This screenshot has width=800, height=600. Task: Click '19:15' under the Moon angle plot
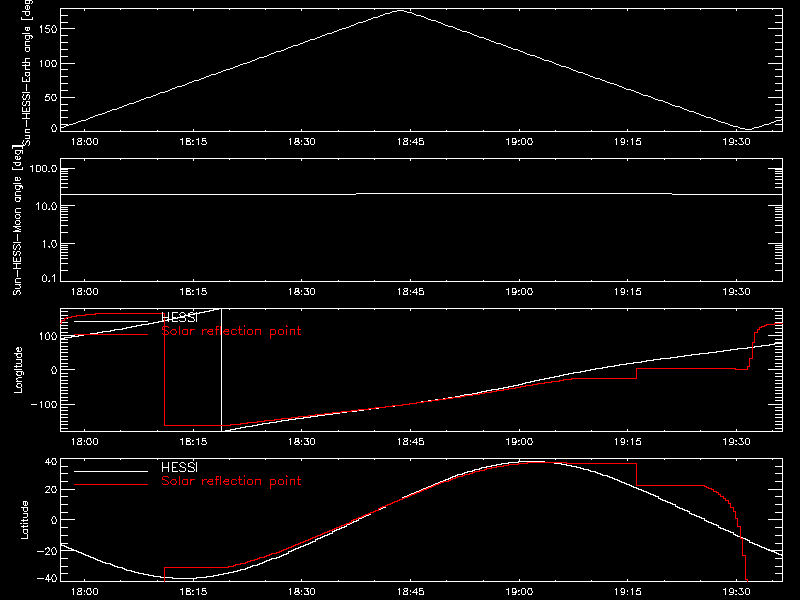pyautogui.click(x=628, y=292)
